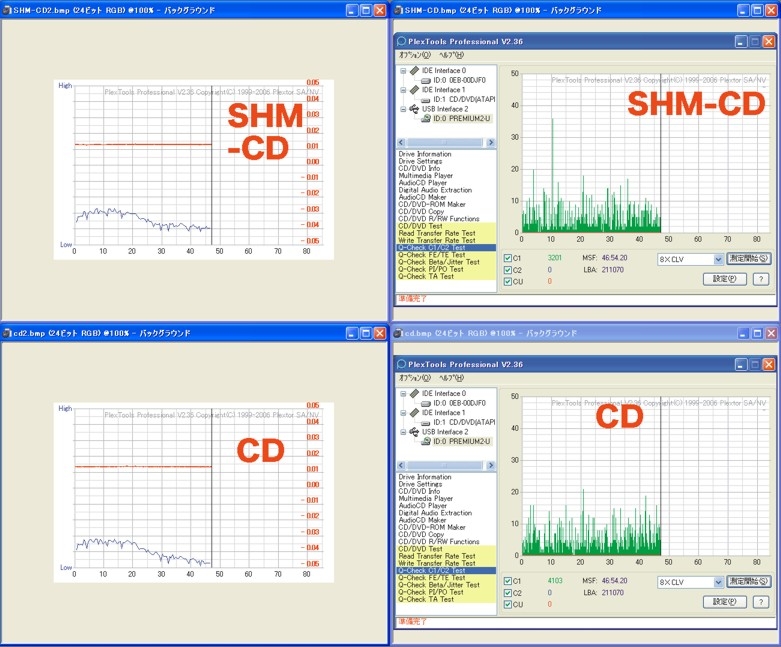The image size is (781, 647).
Task: Open ヘルプ(H) menu in SHM-CD.bmp window
Action: (x=451, y=55)
